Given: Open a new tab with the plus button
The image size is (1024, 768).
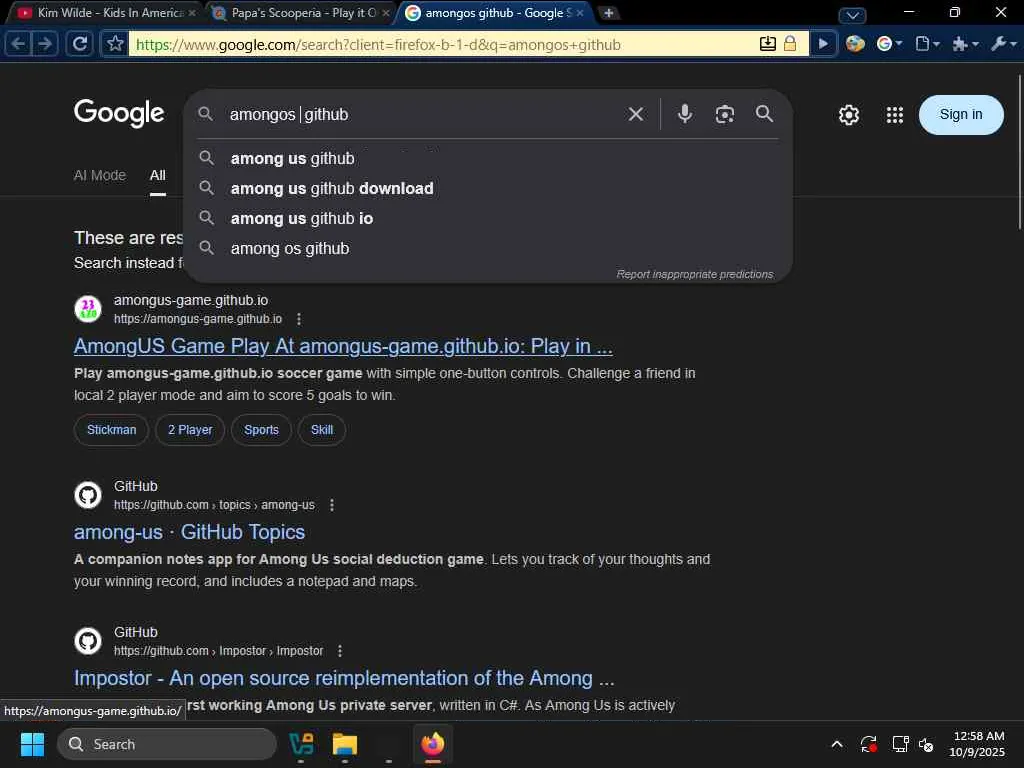Looking at the screenshot, I should [x=608, y=12].
